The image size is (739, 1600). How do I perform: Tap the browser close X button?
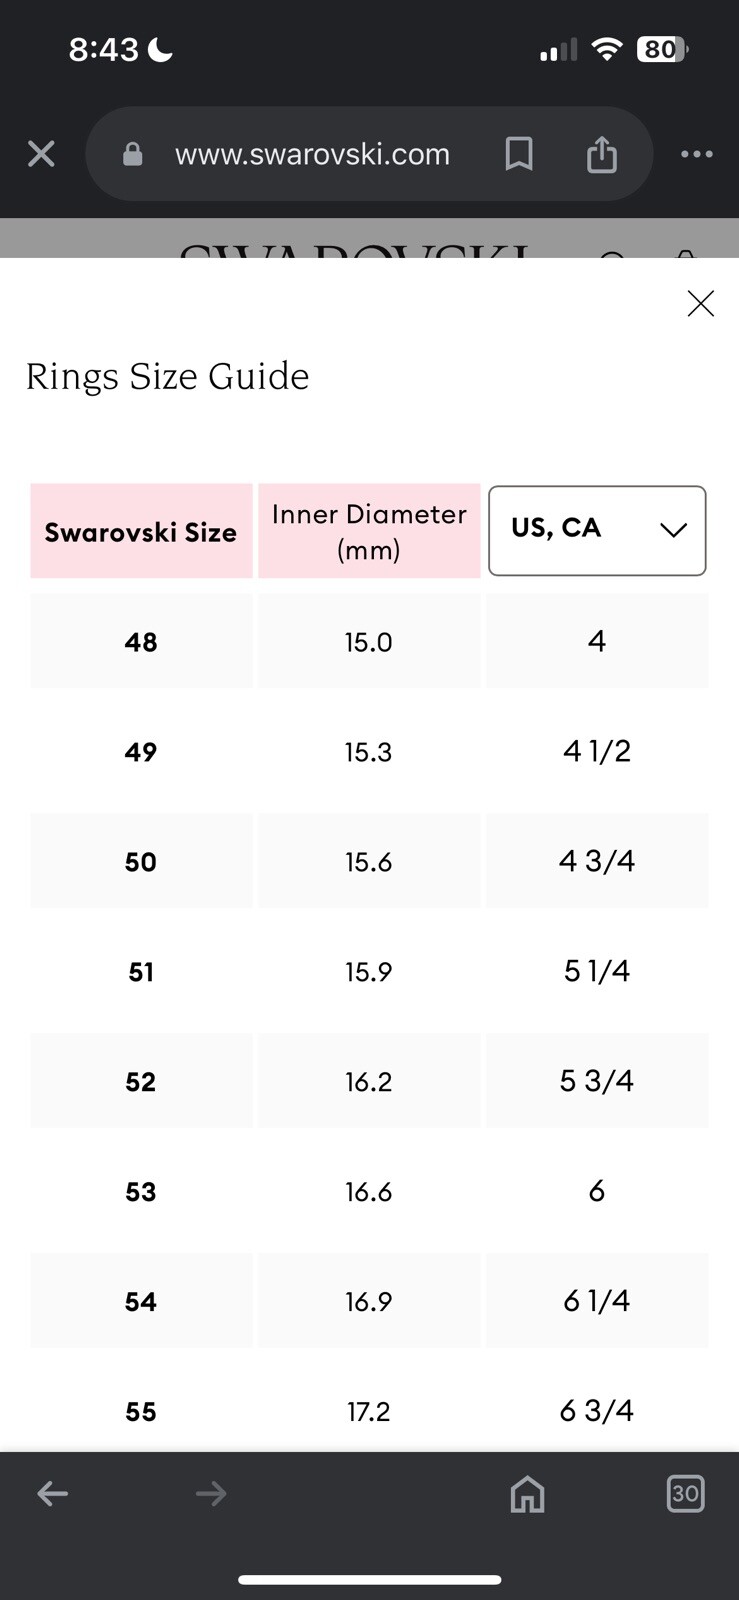pos(41,154)
